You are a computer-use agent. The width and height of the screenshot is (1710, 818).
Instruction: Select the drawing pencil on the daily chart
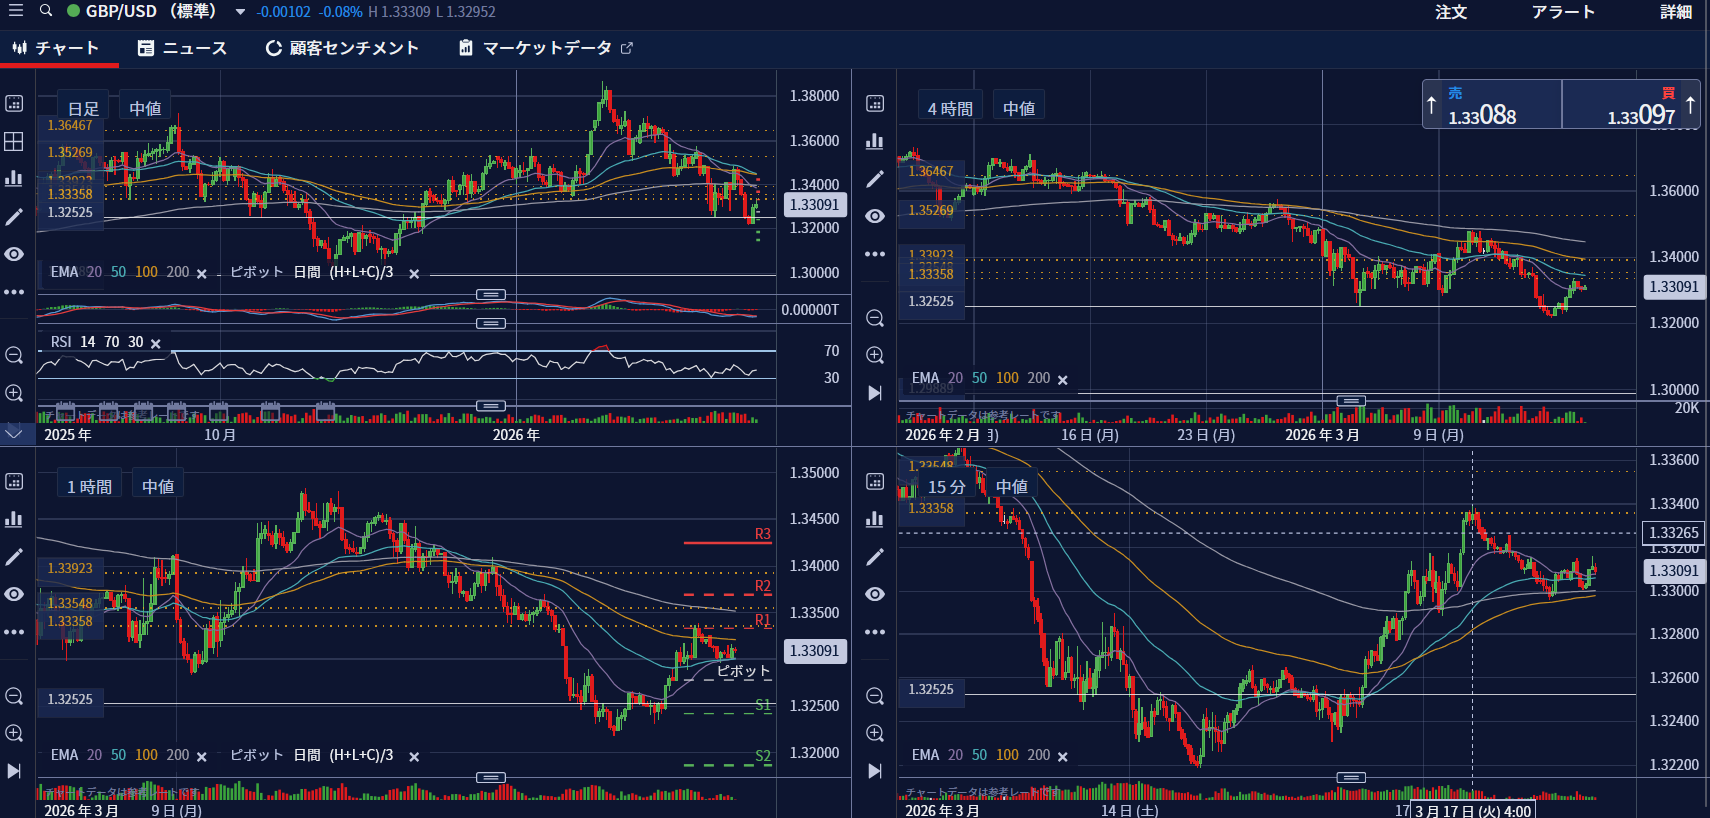(x=14, y=216)
